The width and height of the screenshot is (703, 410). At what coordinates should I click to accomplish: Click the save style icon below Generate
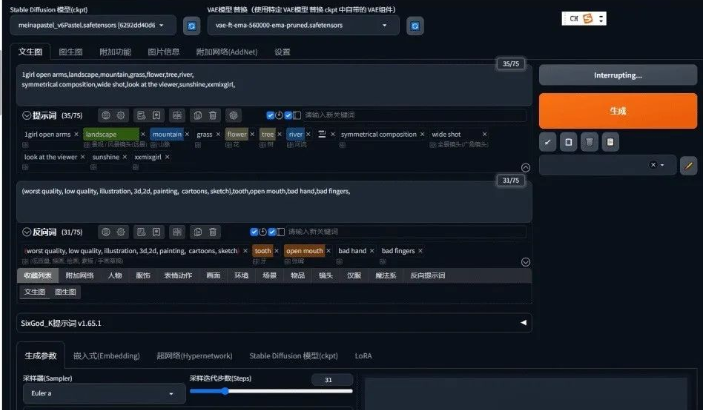[x=610, y=142]
